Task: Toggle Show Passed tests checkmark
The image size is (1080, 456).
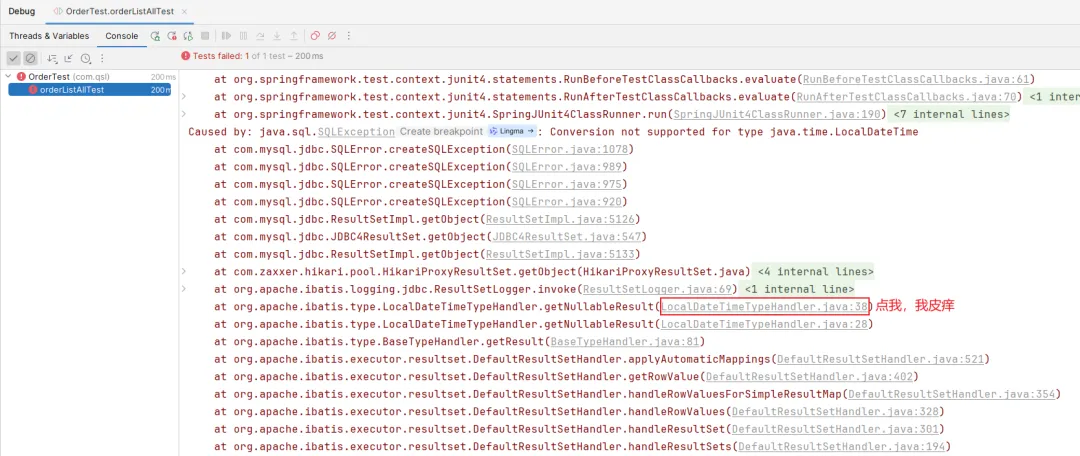Action: (13, 59)
